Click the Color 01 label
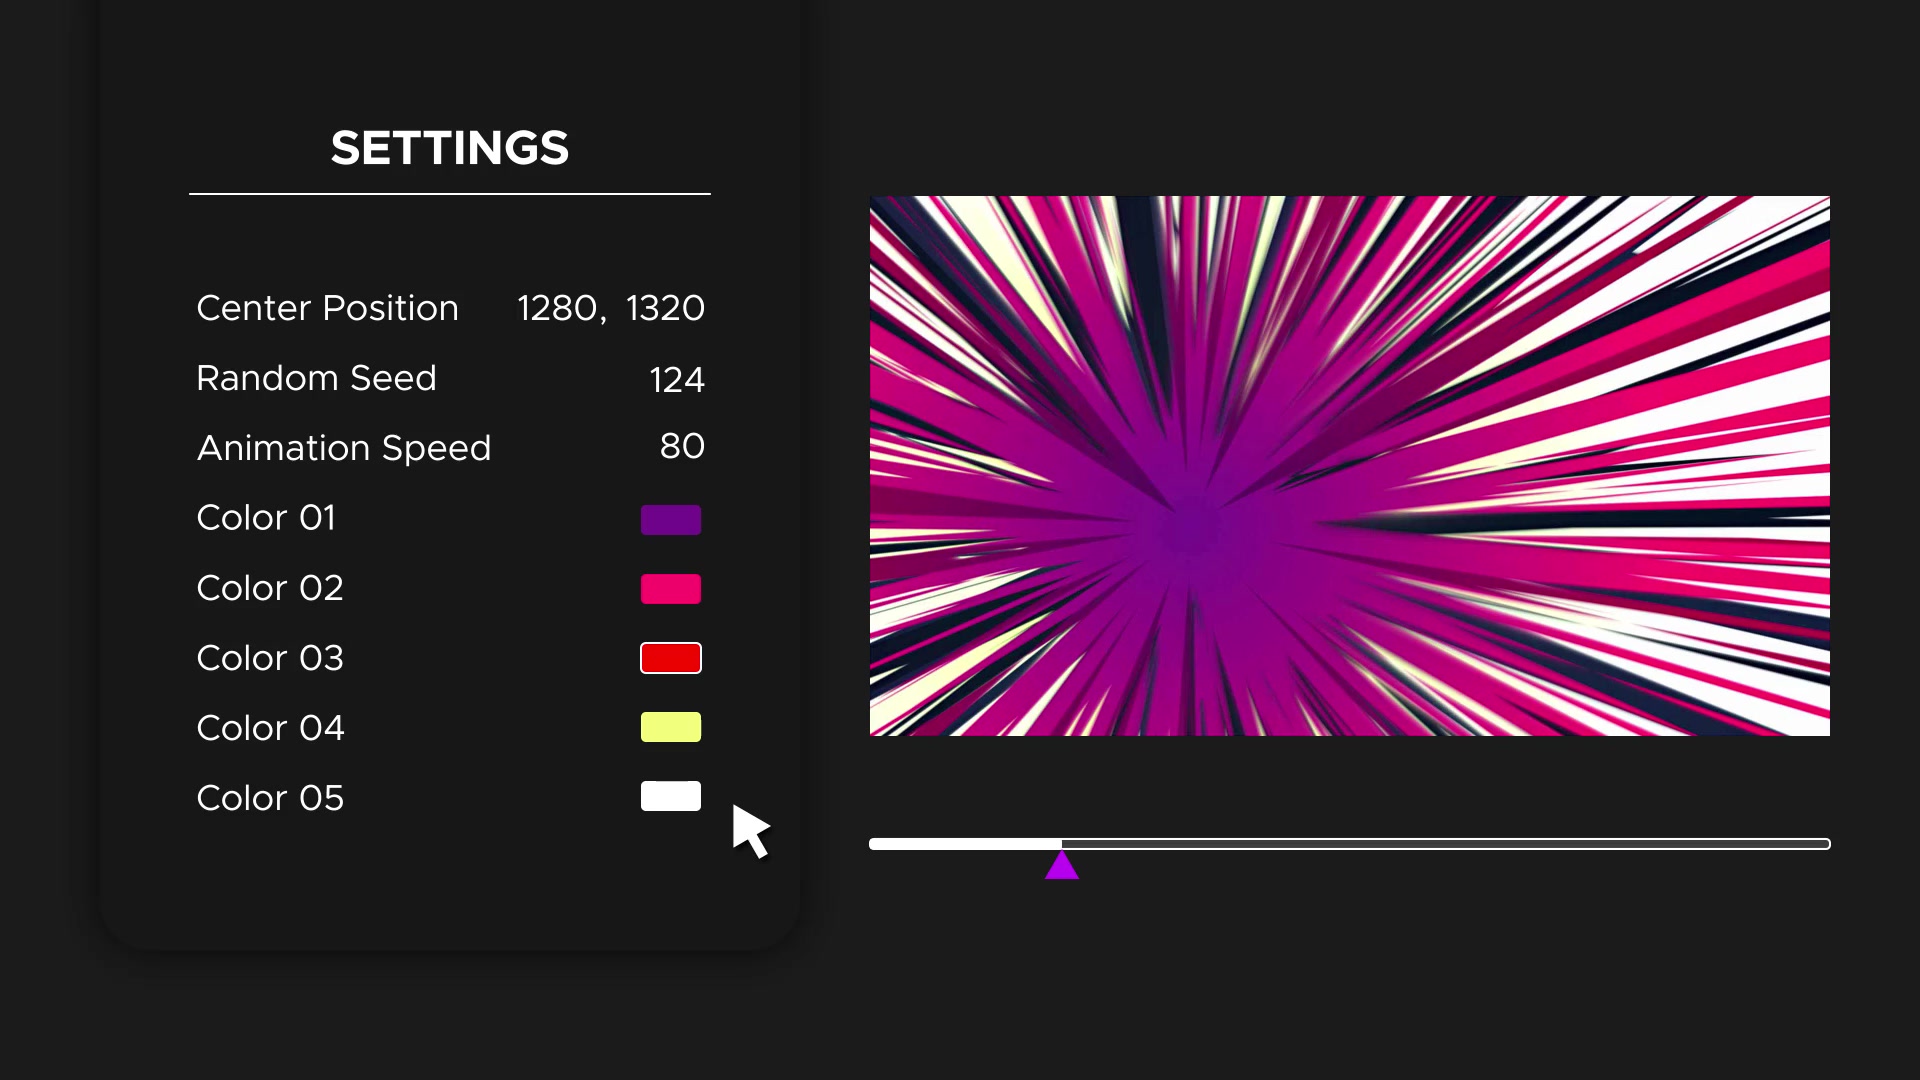This screenshot has width=1920, height=1080. pos(266,518)
